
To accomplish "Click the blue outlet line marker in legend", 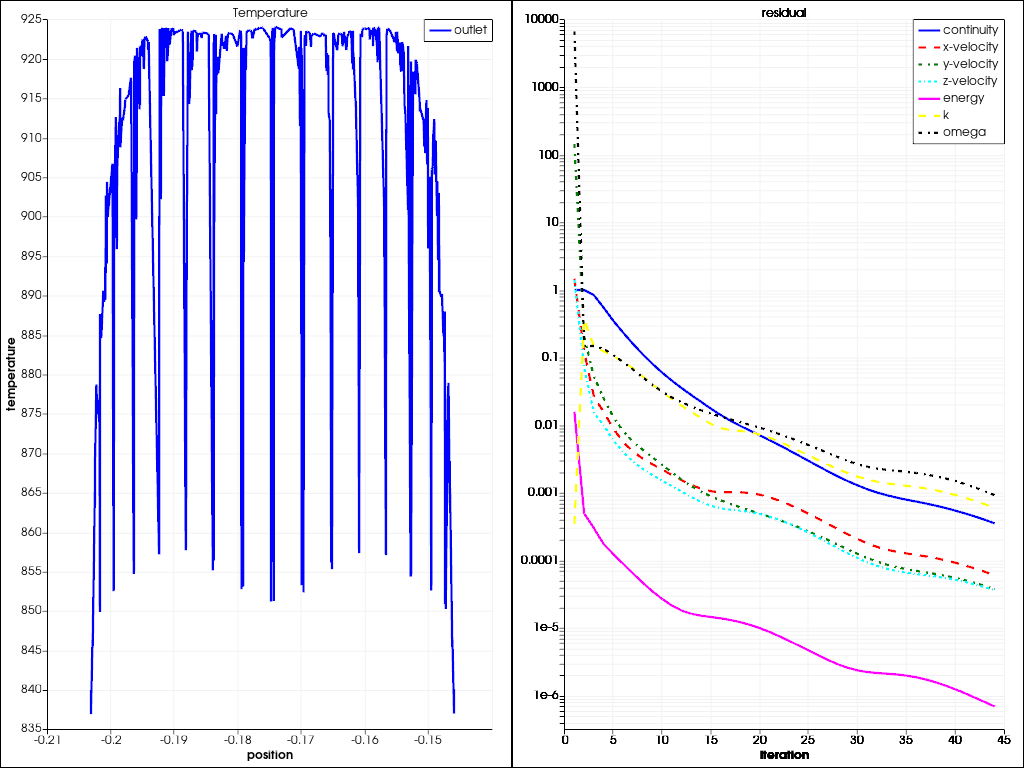I will point(440,30).
